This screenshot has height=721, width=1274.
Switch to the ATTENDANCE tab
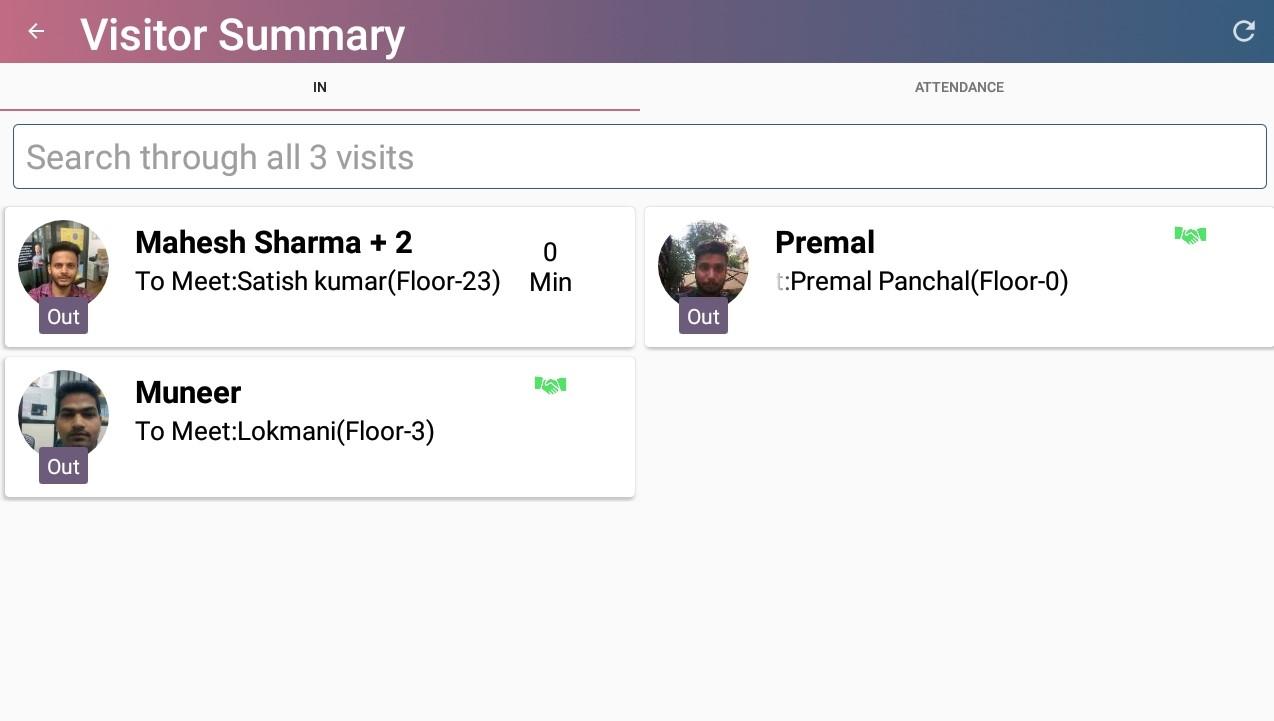[958, 87]
